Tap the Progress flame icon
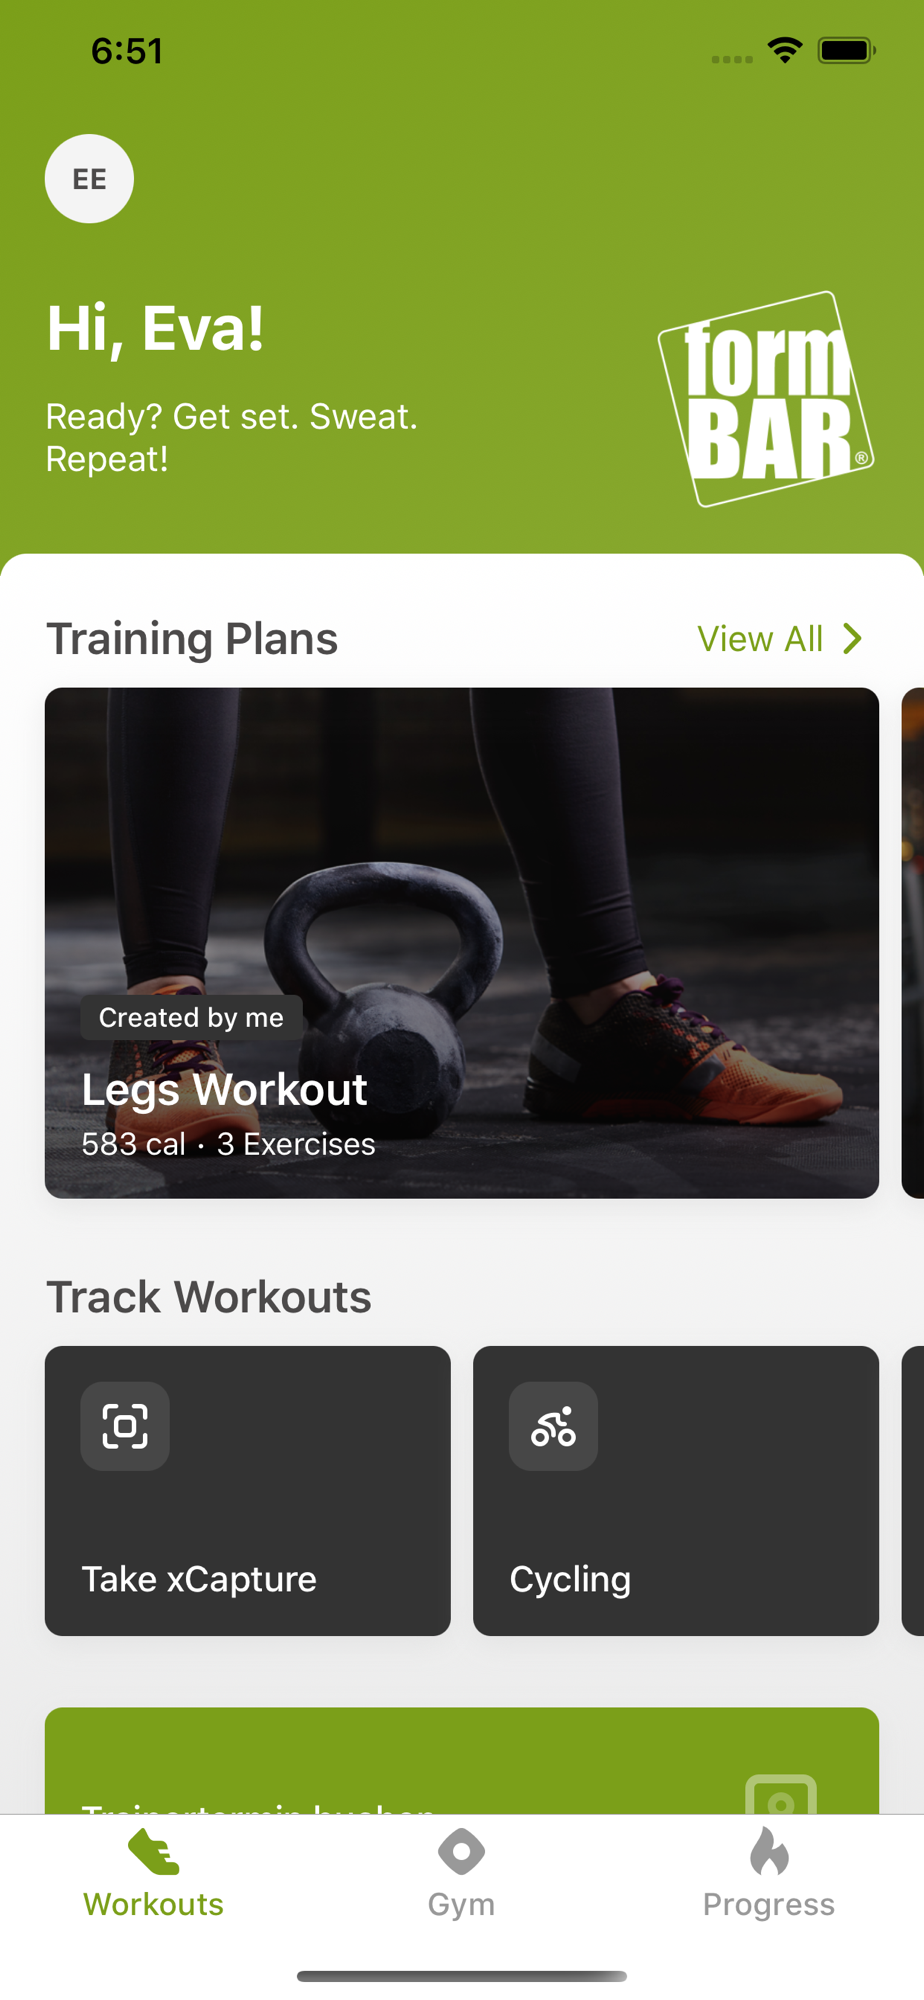This screenshot has height=2000, width=924. point(769,1851)
